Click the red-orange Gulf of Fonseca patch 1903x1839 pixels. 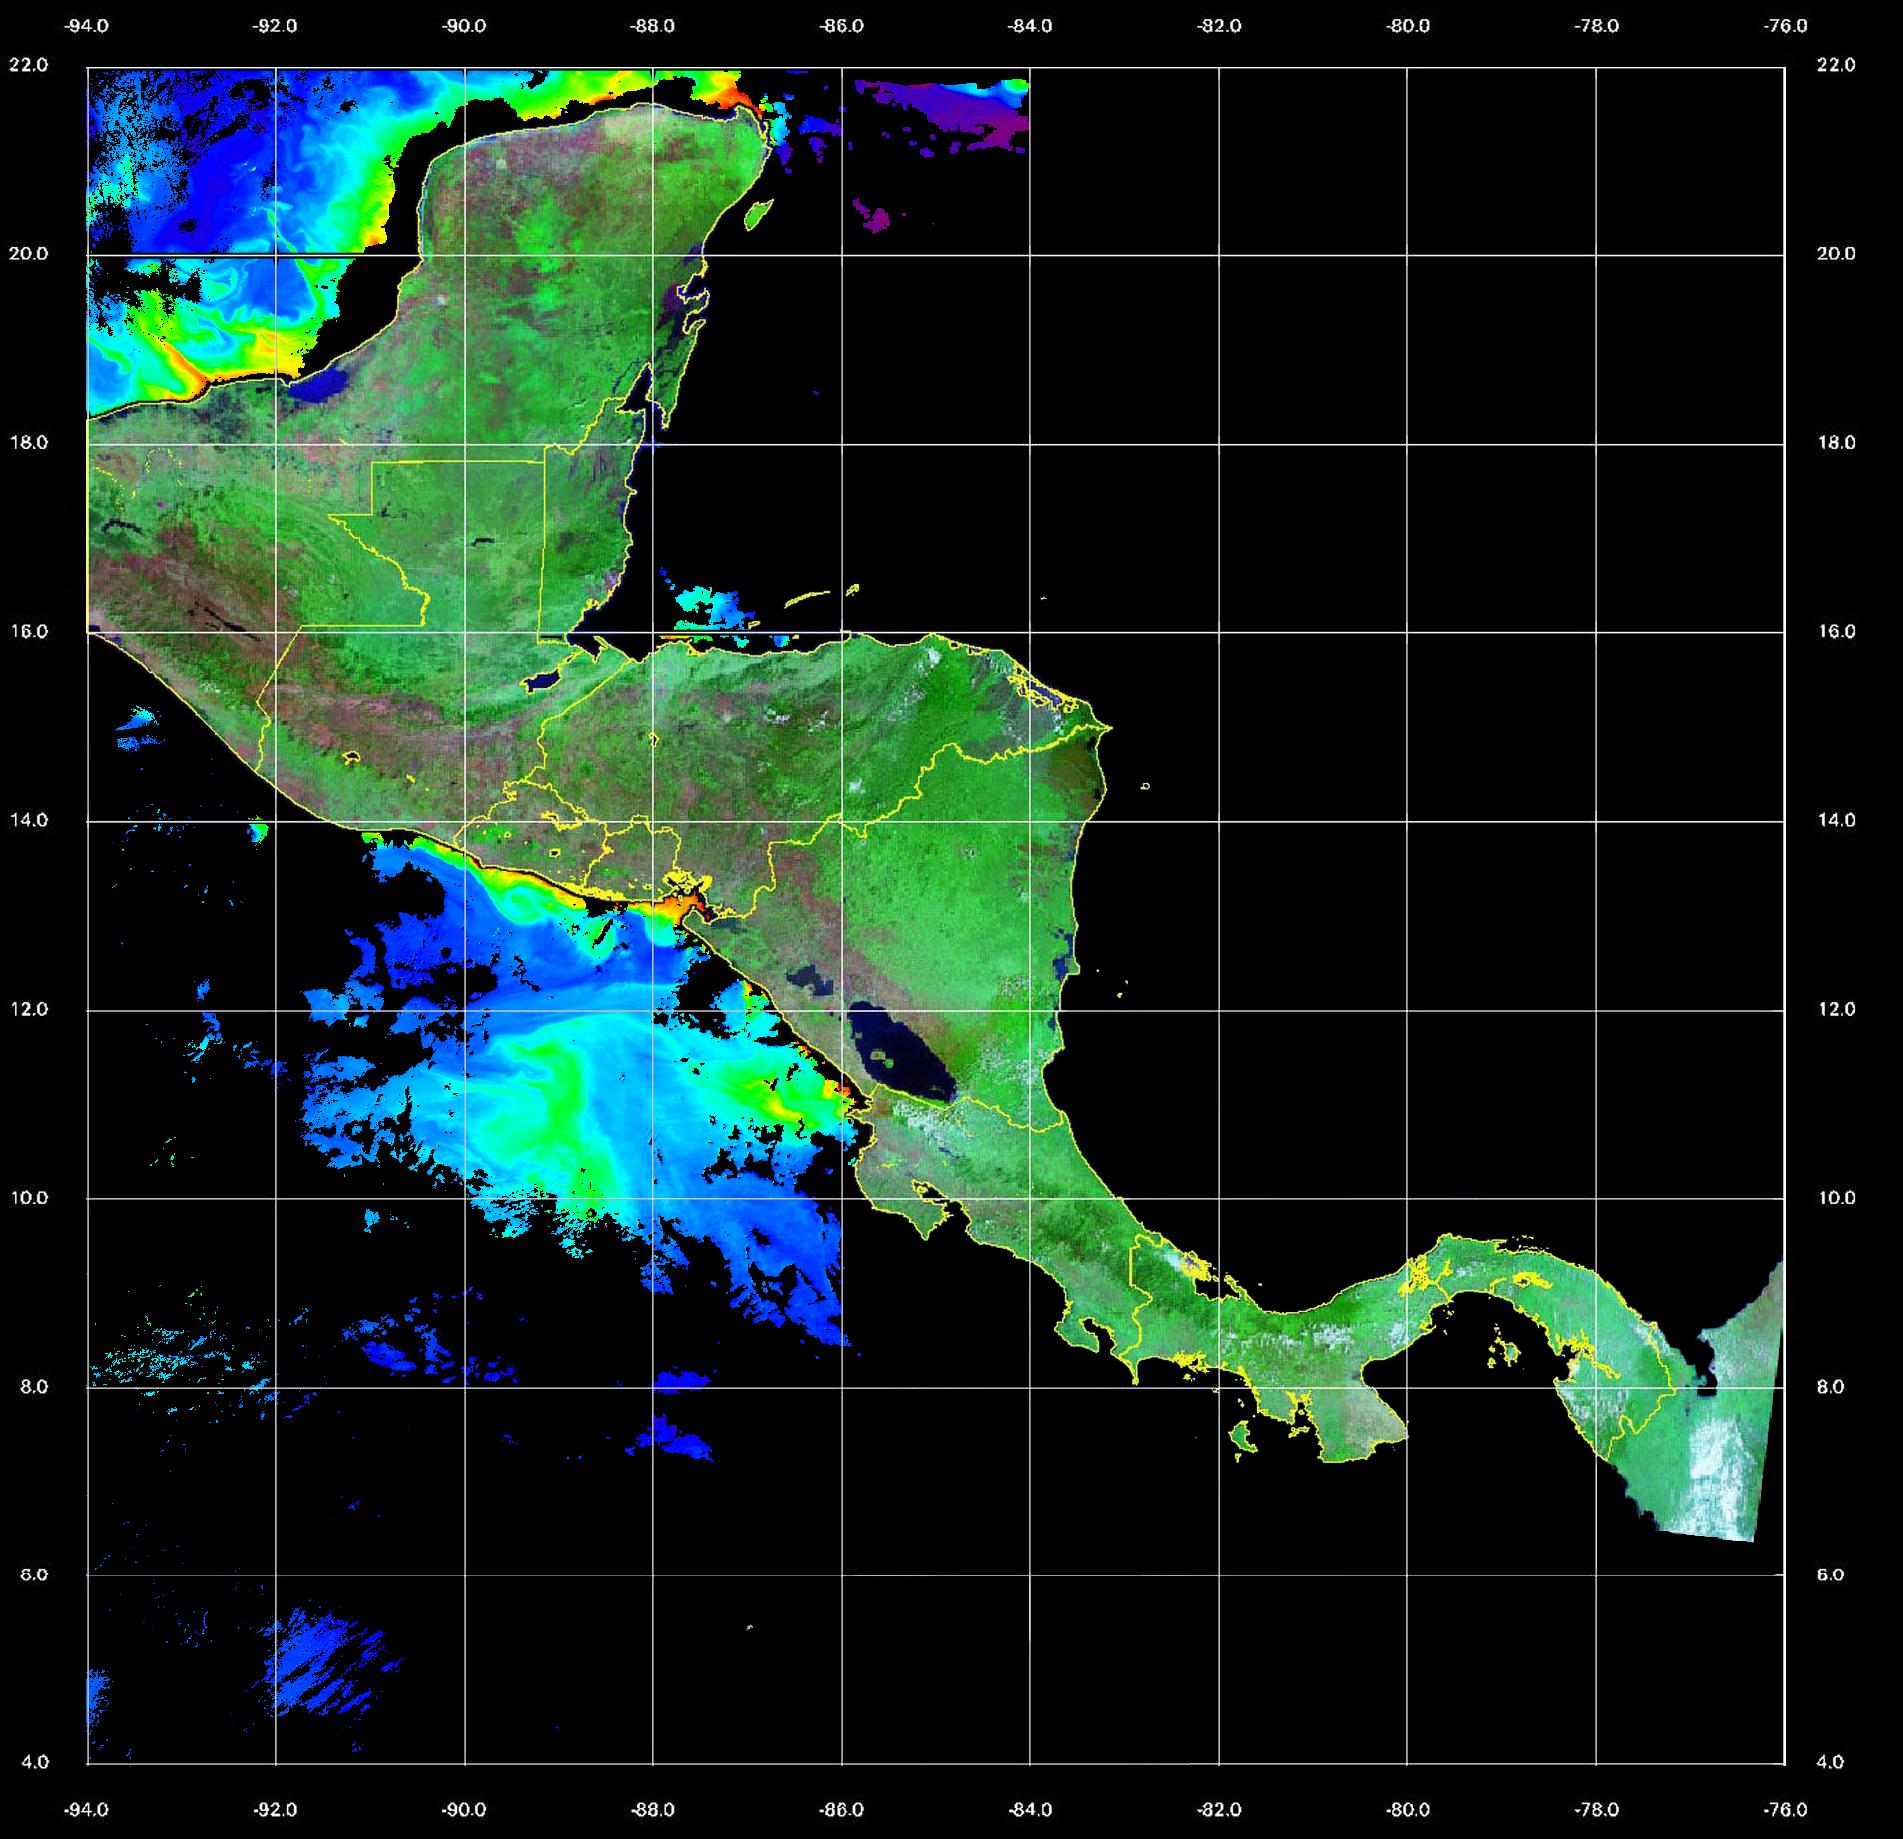[682, 908]
